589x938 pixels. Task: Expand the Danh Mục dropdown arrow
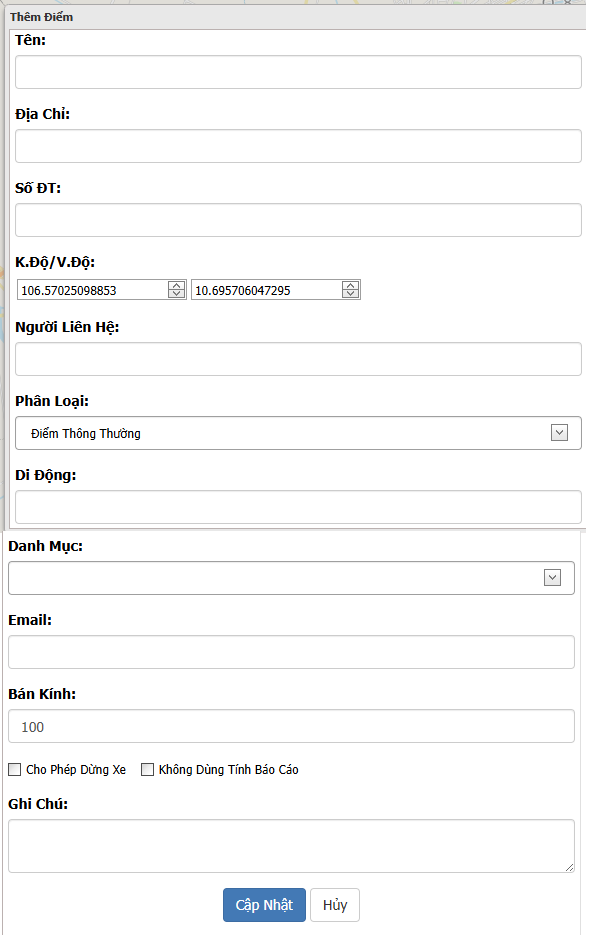(x=552, y=577)
